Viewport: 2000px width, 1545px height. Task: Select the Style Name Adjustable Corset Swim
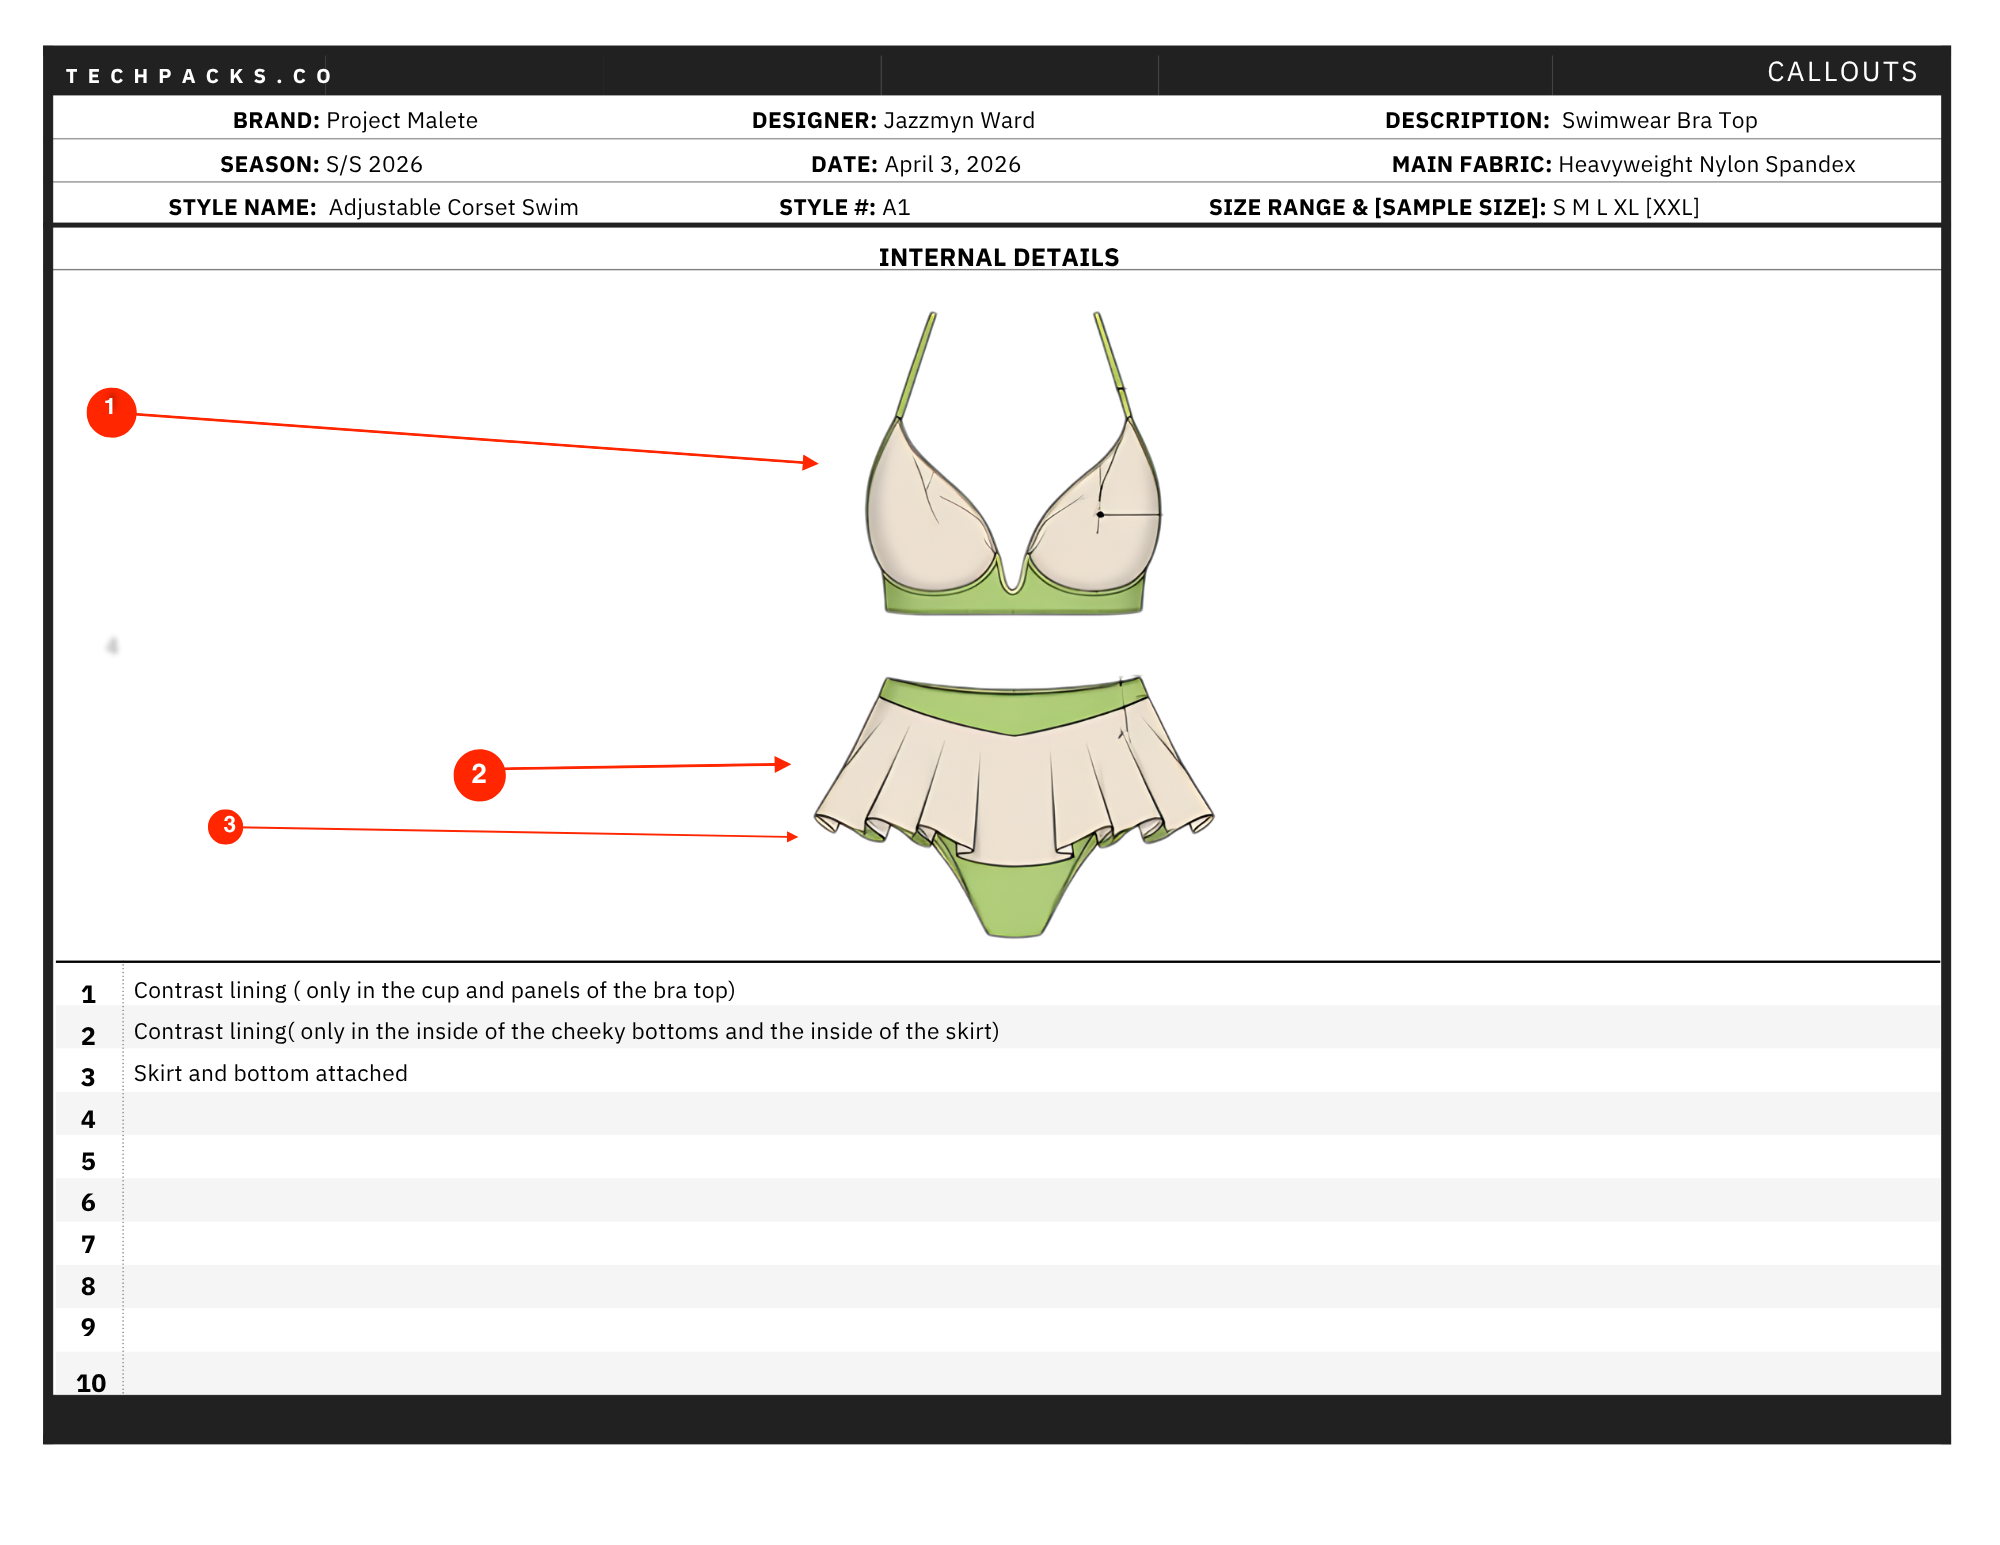373,207
